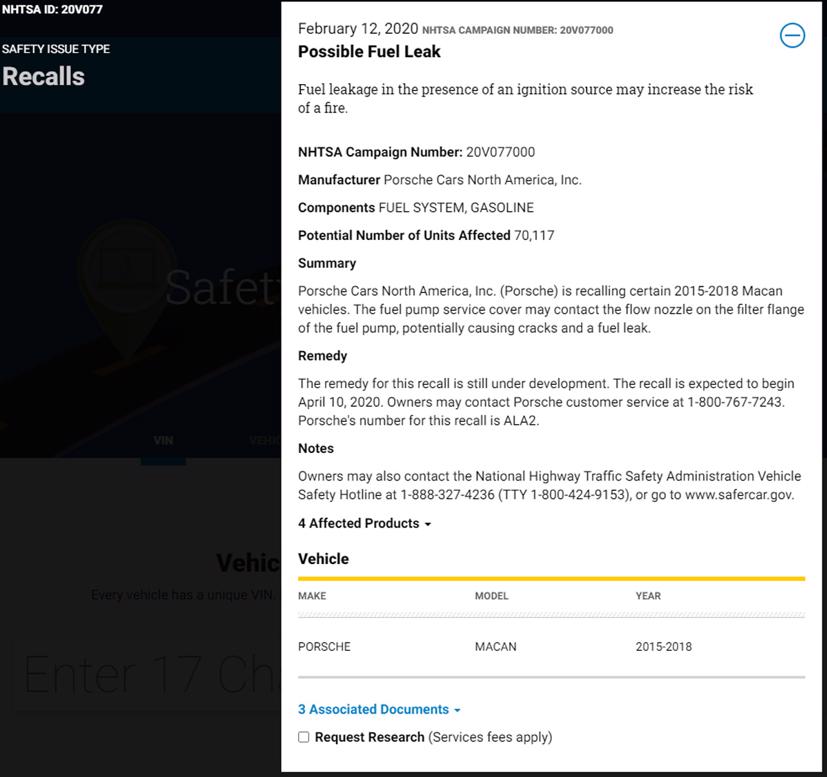Click the map pin icon behind the panel
Viewport: 827px width, 777px height.
tap(125, 285)
